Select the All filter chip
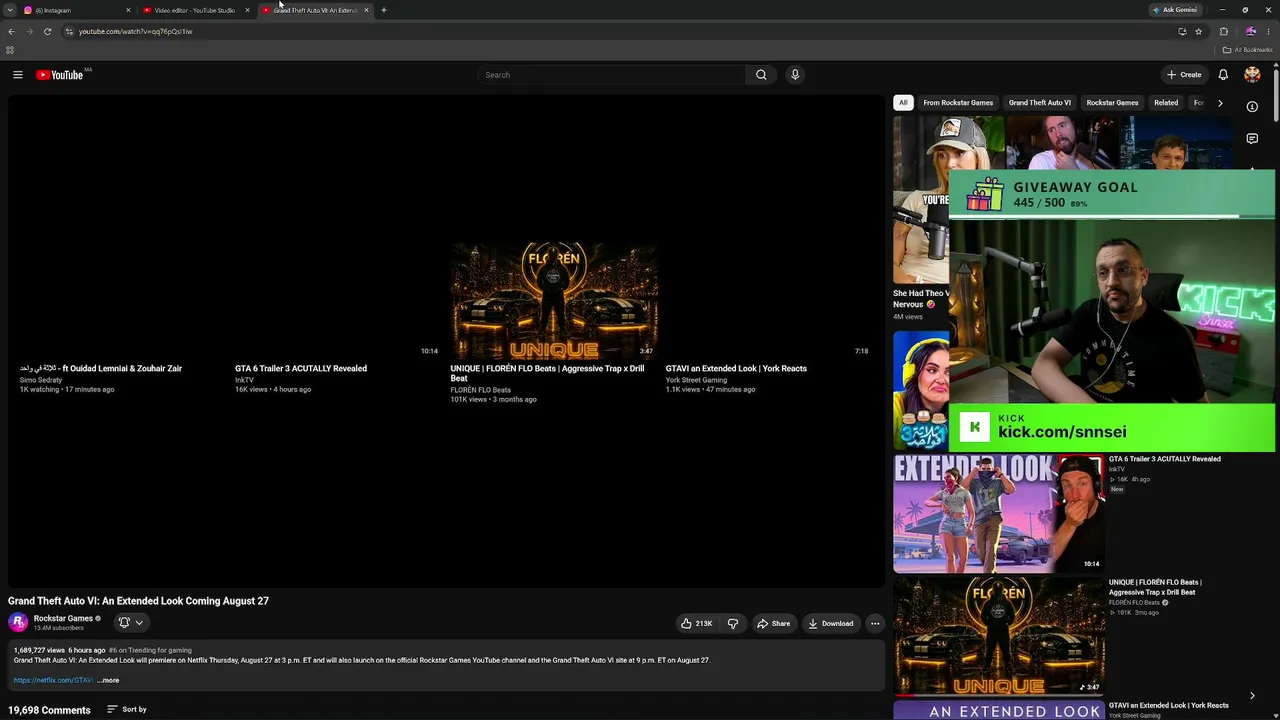The width and height of the screenshot is (1280, 720). [x=903, y=103]
